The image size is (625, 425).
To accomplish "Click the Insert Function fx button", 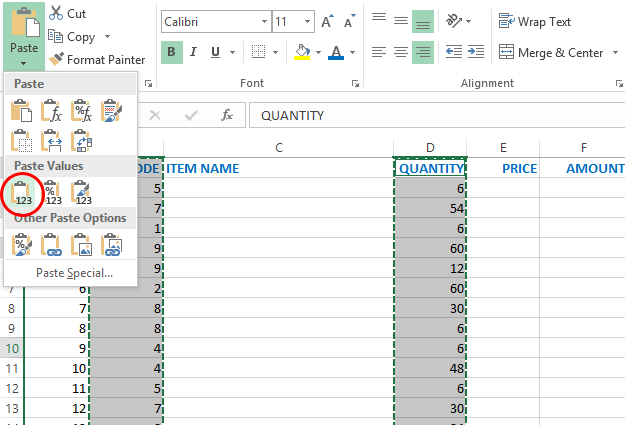I will (x=227, y=116).
